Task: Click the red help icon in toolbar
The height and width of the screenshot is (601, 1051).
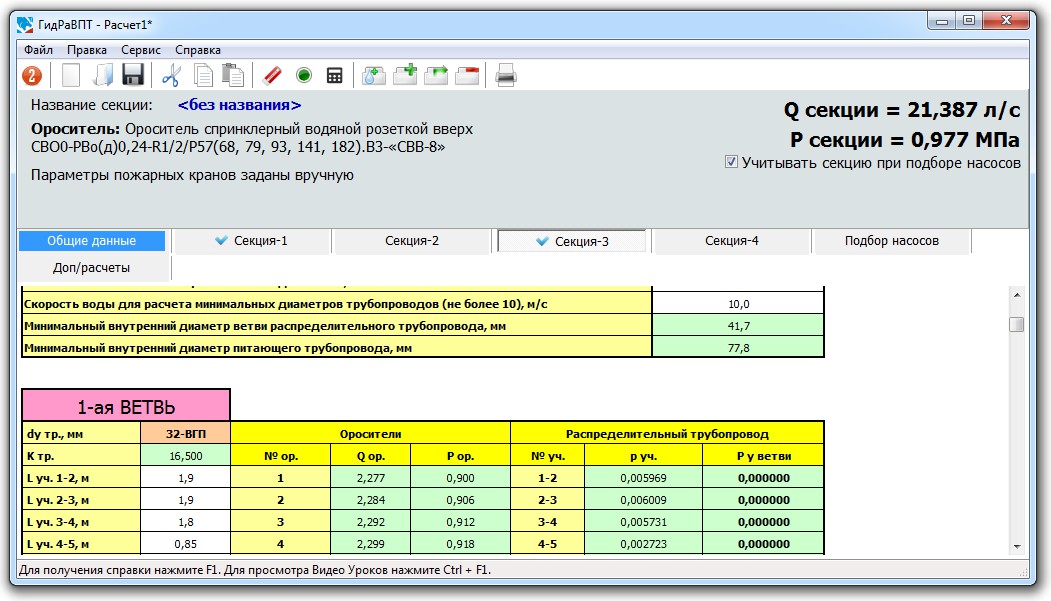Action: tap(33, 75)
